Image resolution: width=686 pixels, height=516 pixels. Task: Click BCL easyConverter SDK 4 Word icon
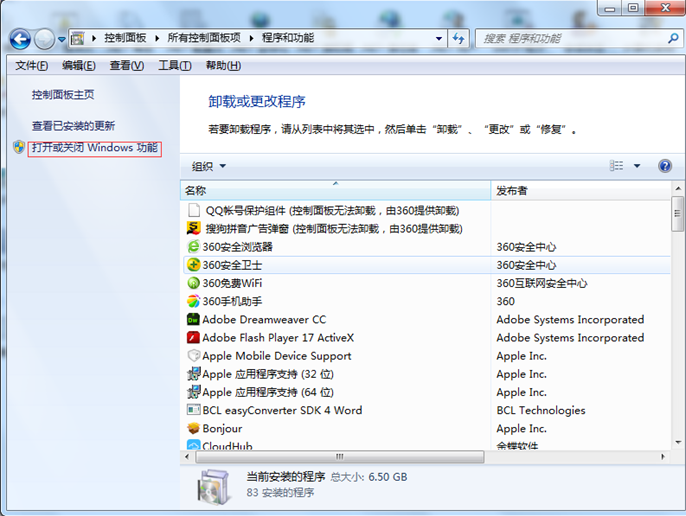click(193, 410)
